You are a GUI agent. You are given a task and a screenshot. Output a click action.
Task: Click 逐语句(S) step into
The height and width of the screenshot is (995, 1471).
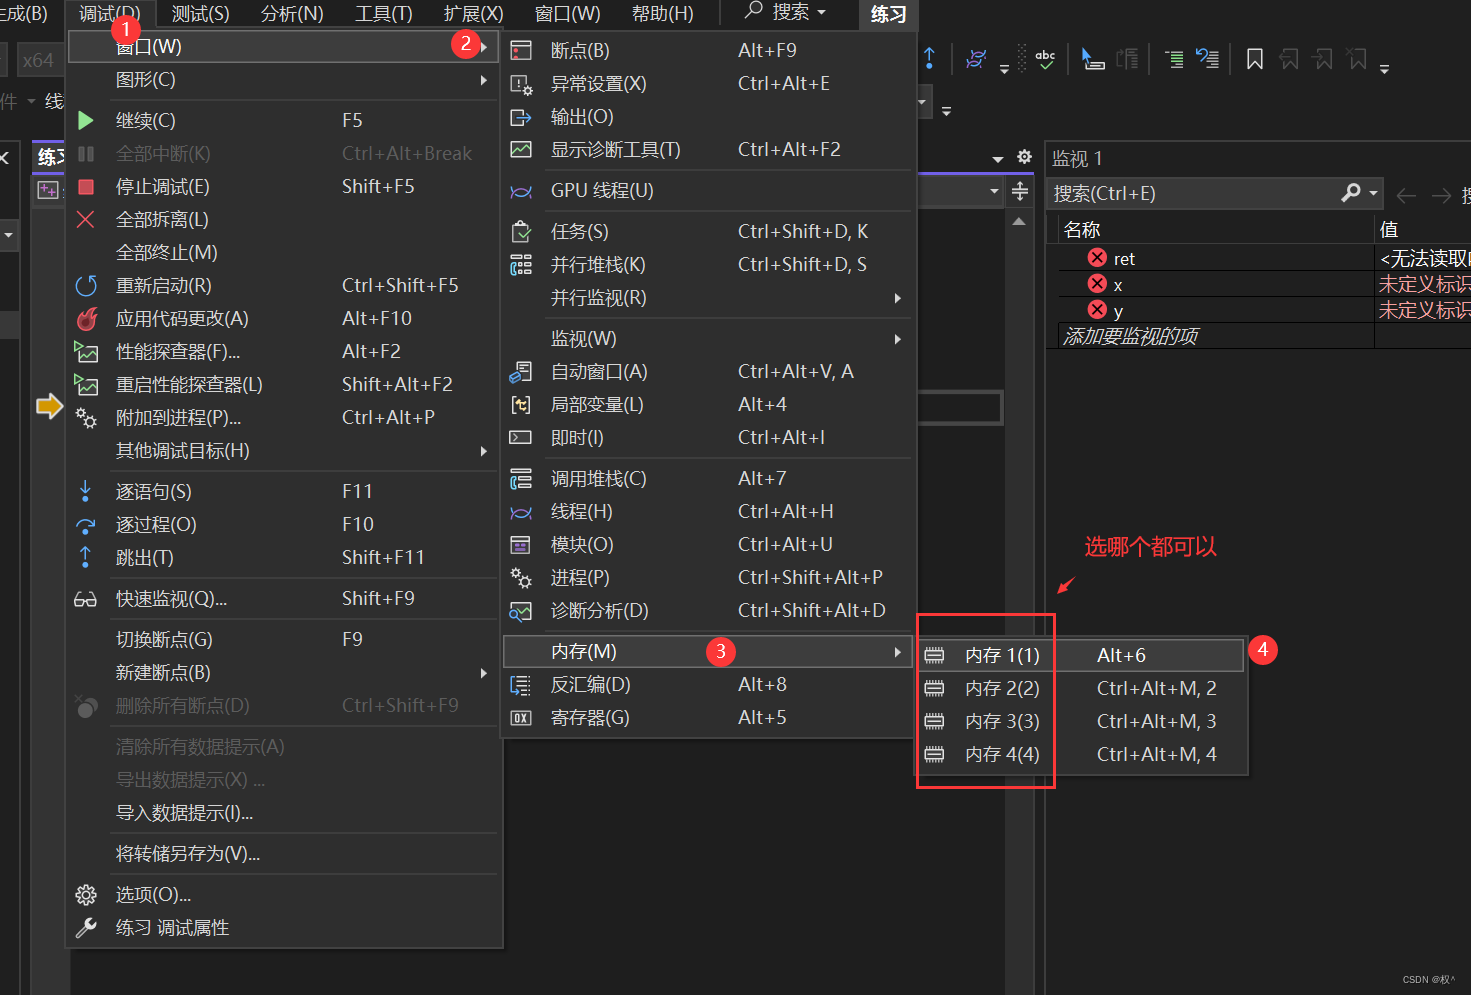click(283, 491)
